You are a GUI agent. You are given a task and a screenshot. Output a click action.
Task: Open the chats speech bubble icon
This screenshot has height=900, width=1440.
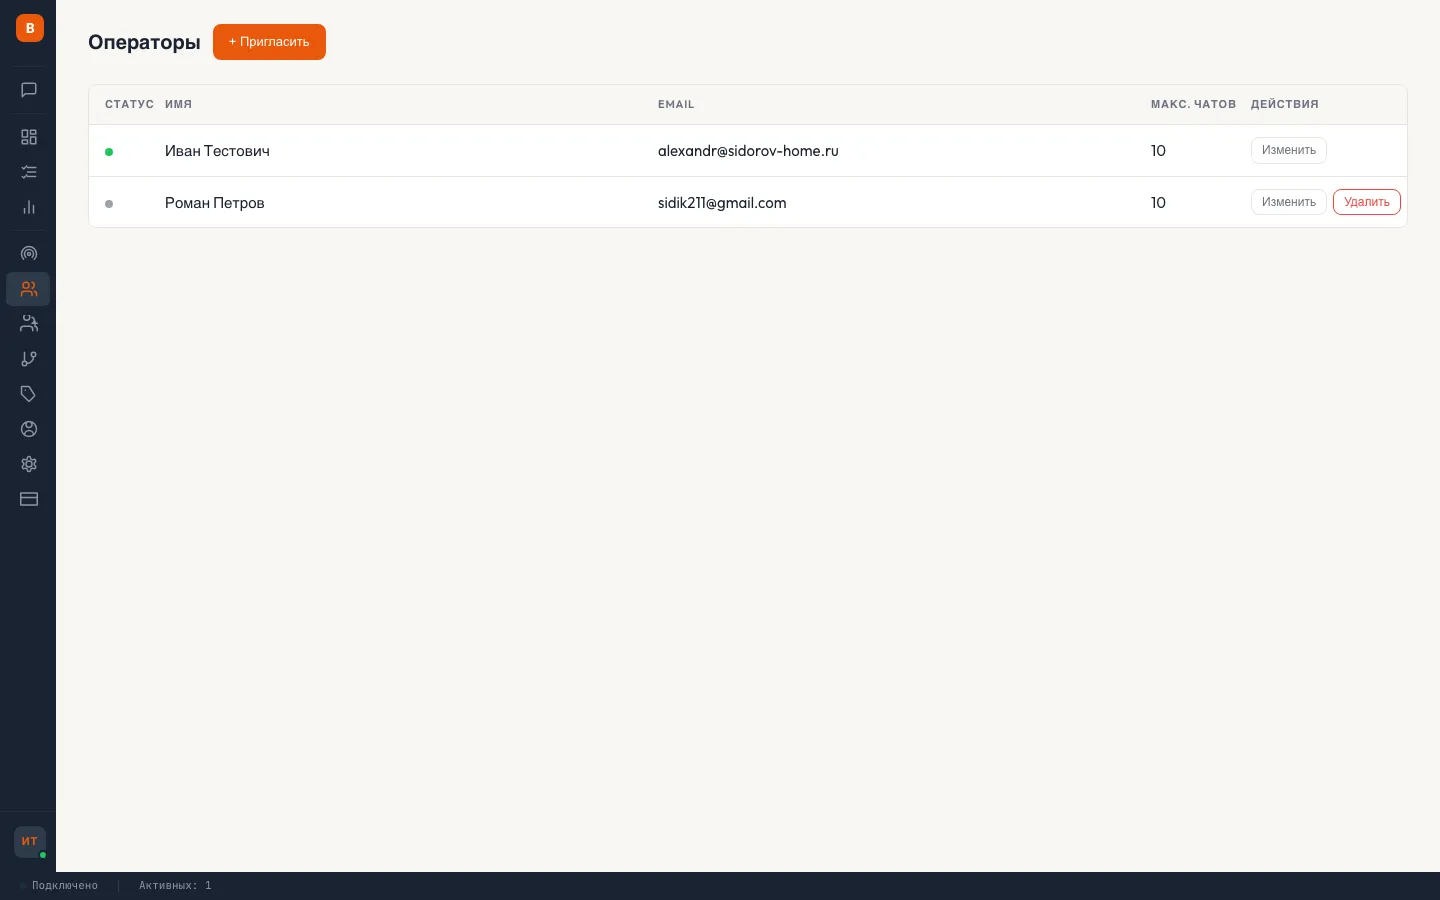point(29,90)
